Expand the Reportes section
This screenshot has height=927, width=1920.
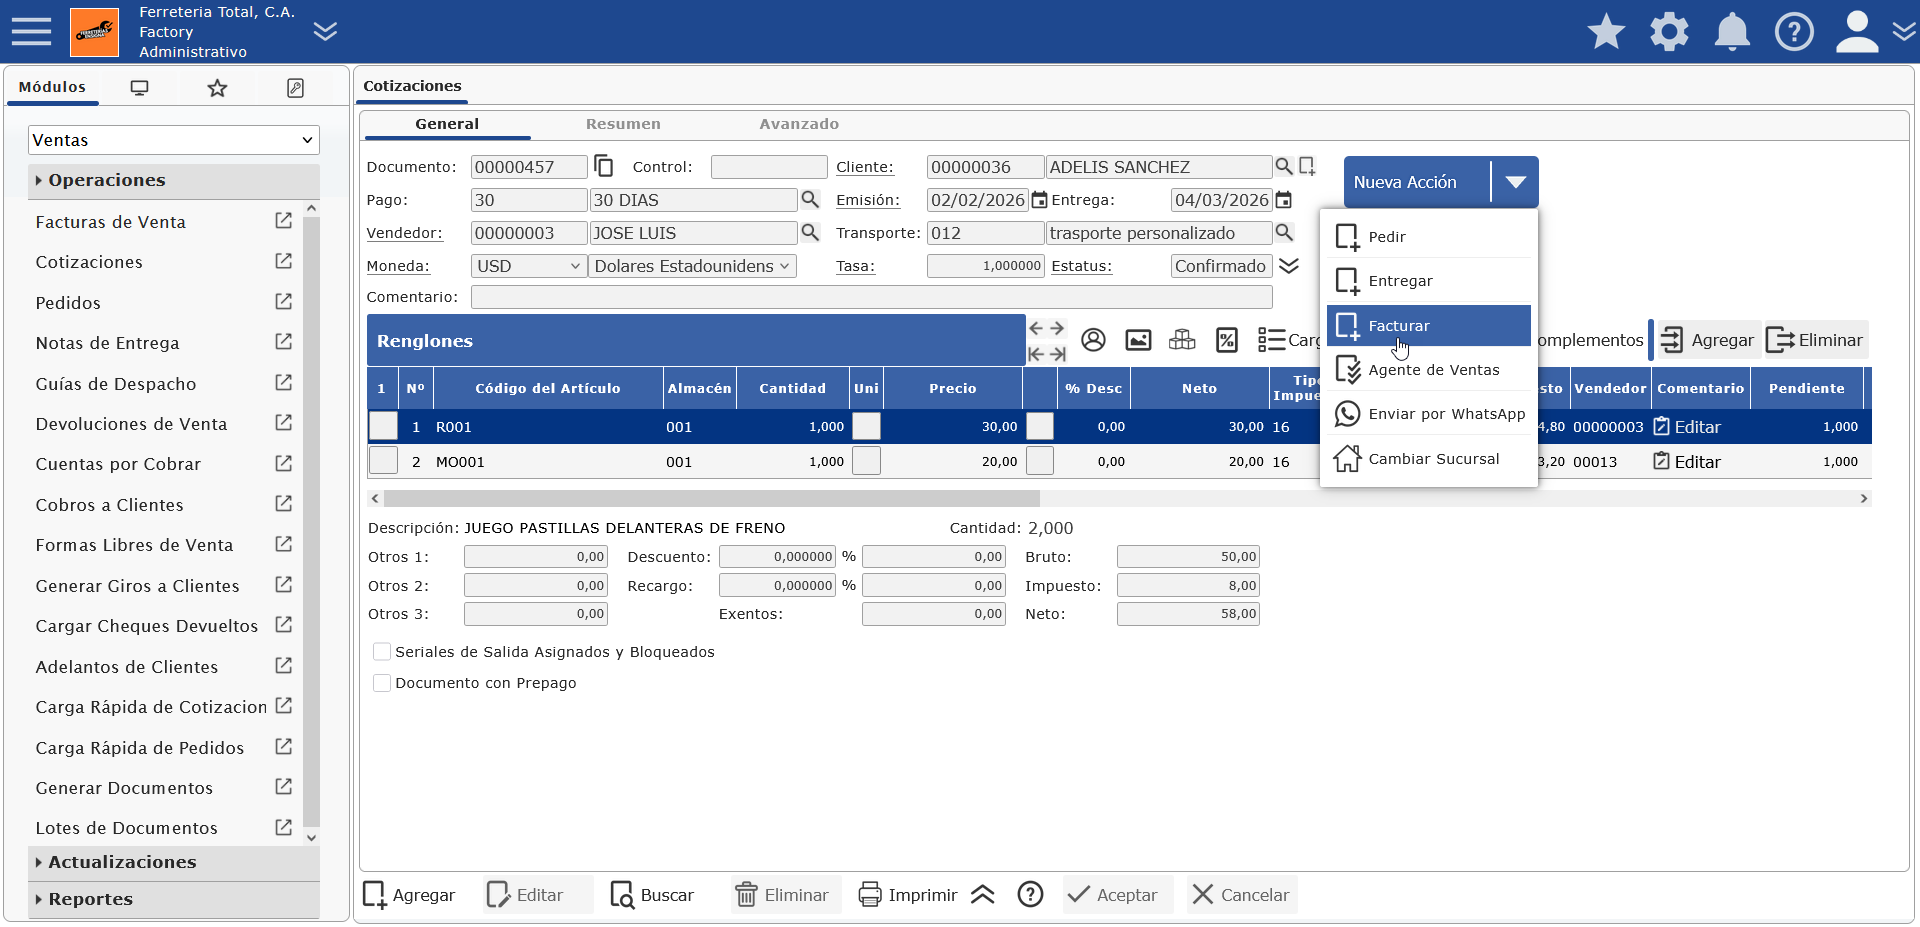click(x=90, y=899)
